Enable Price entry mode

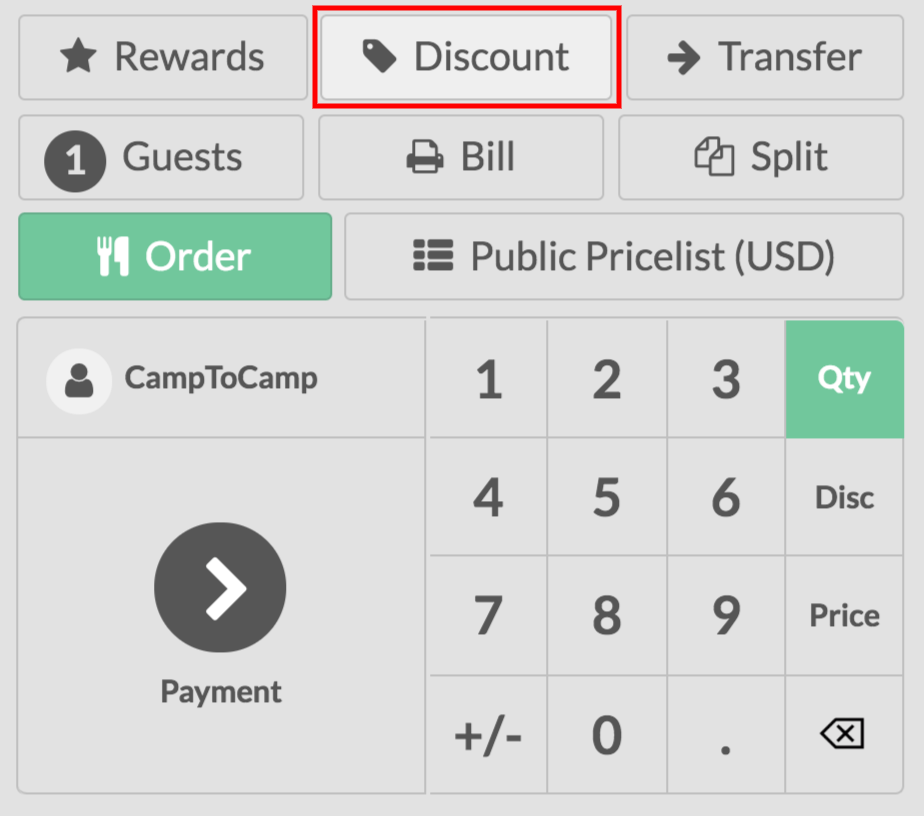click(844, 615)
